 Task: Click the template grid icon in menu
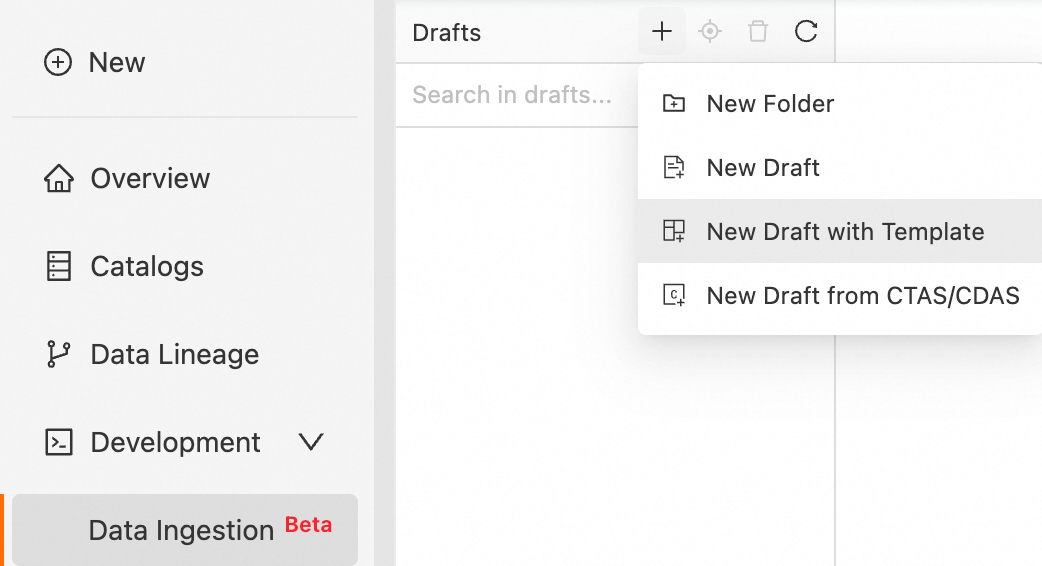(675, 232)
